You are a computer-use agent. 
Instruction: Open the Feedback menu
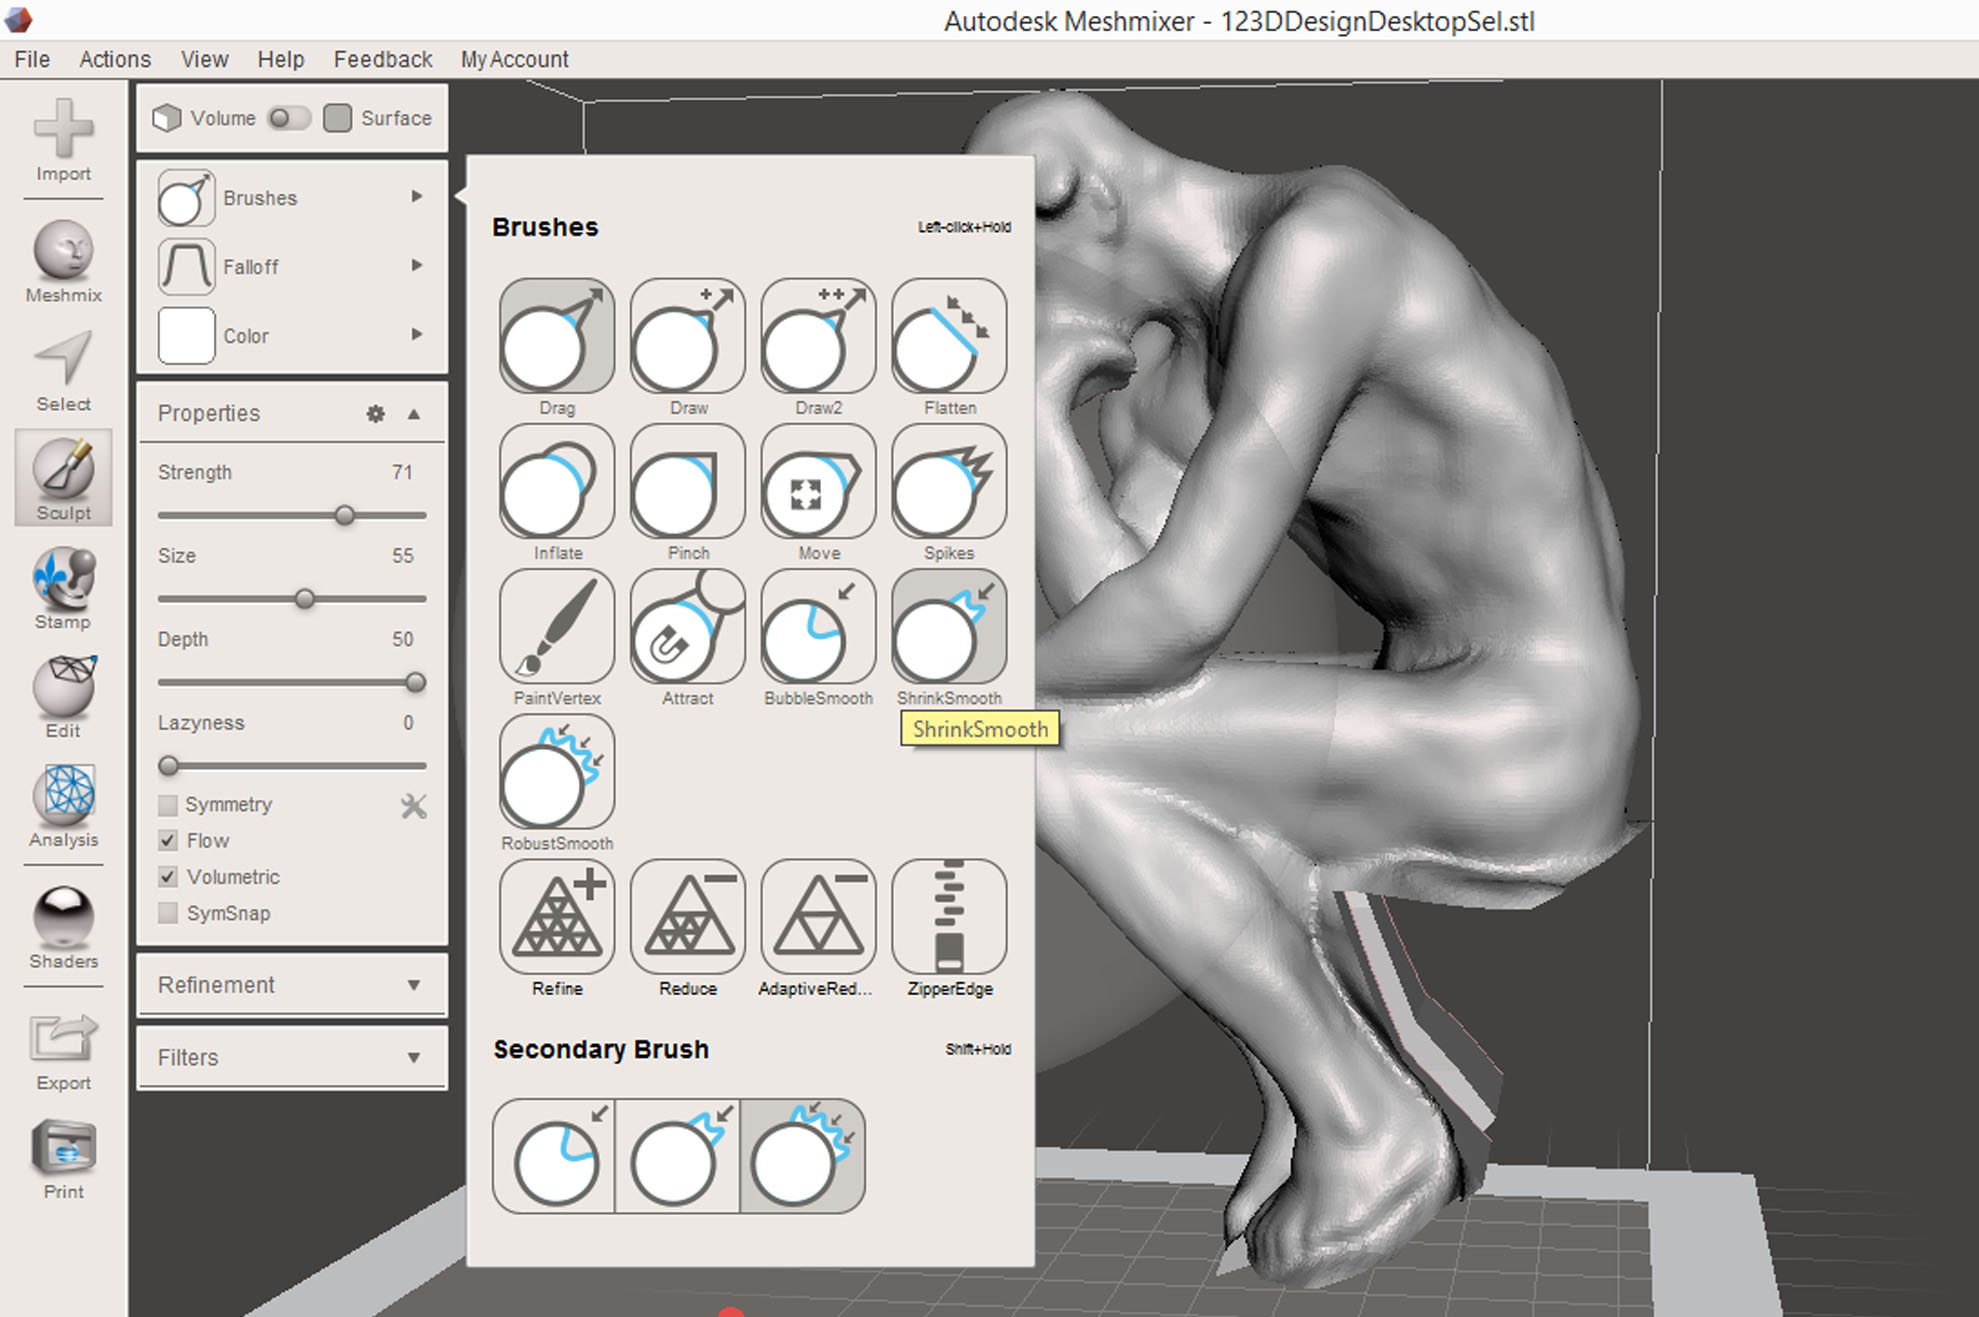pos(383,59)
